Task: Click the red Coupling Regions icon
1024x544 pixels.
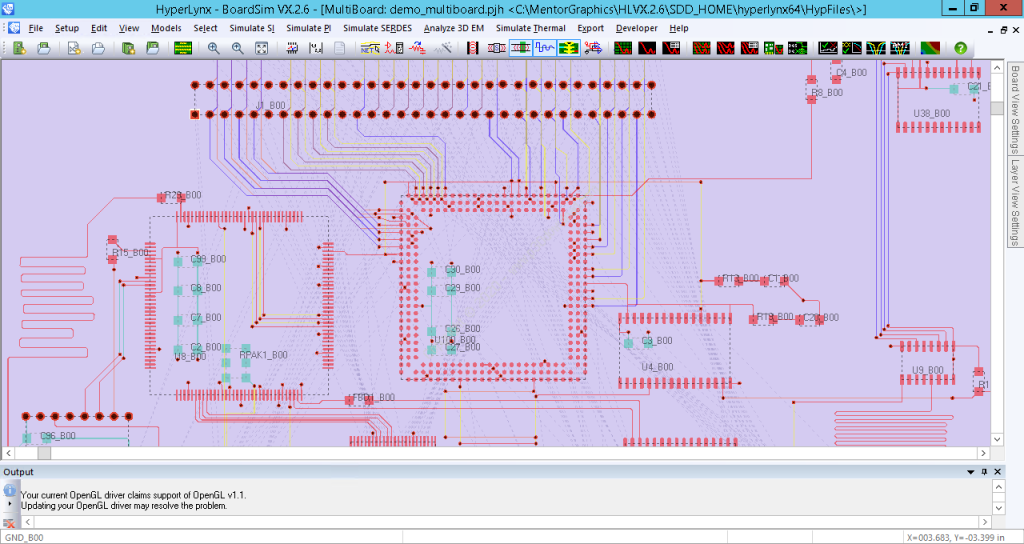Action: [473, 48]
